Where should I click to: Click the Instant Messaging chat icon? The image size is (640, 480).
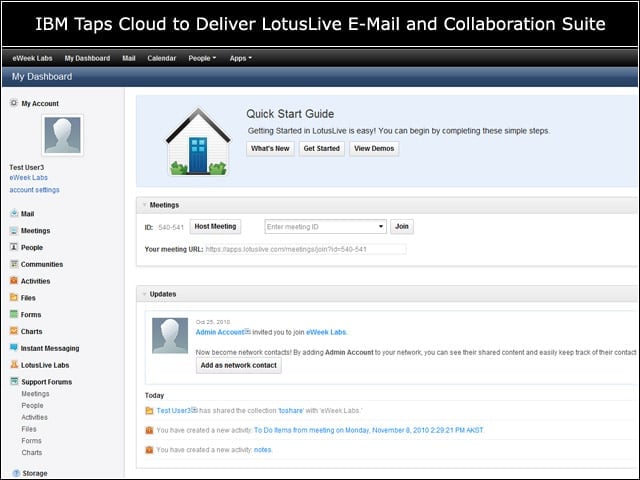(x=14, y=348)
